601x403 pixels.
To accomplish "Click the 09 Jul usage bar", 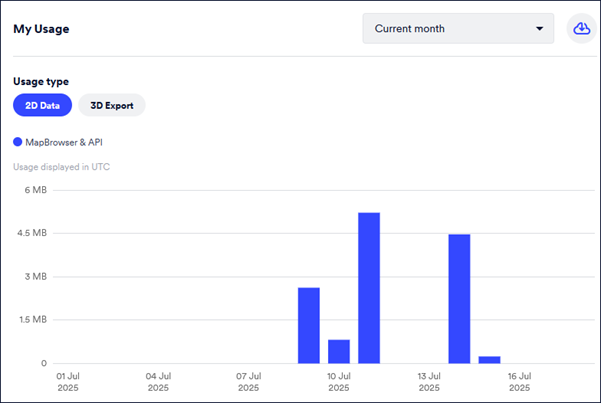I will click(309, 326).
